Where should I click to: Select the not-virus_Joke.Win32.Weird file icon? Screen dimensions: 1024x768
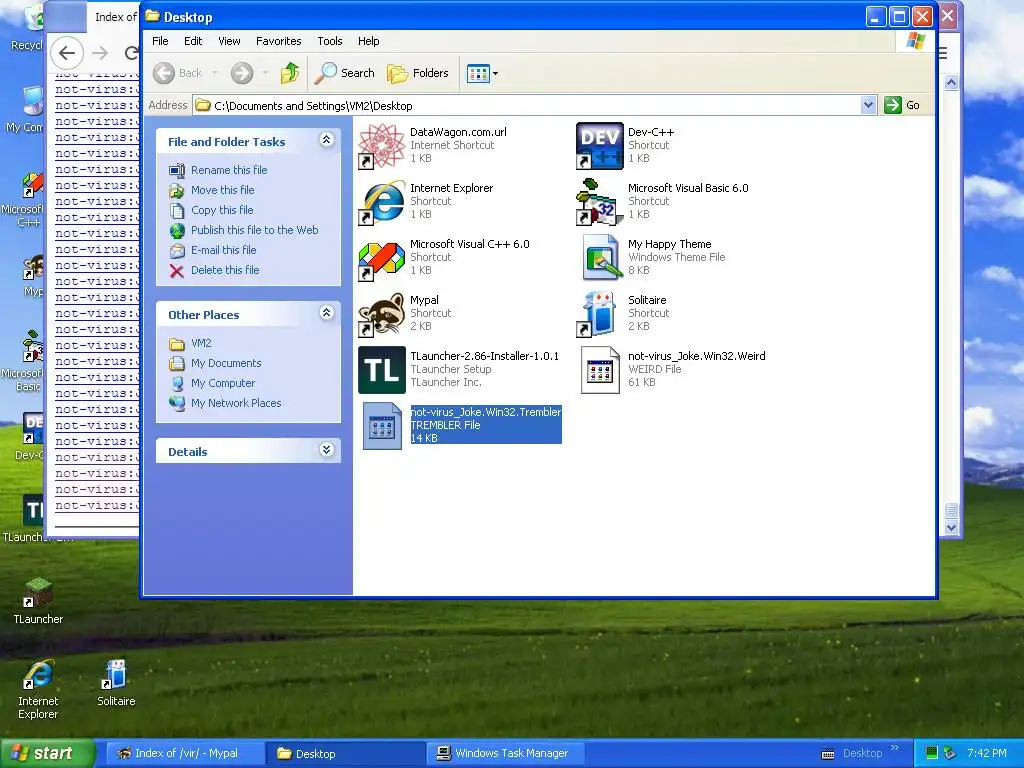(x=600, y=370)
